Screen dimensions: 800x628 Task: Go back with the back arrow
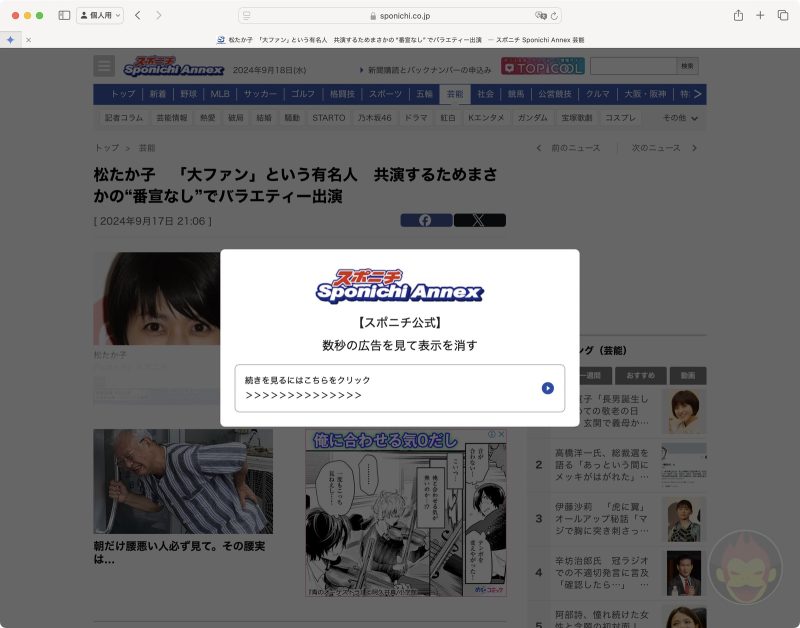pyautogui.click(x=138, y=16)
